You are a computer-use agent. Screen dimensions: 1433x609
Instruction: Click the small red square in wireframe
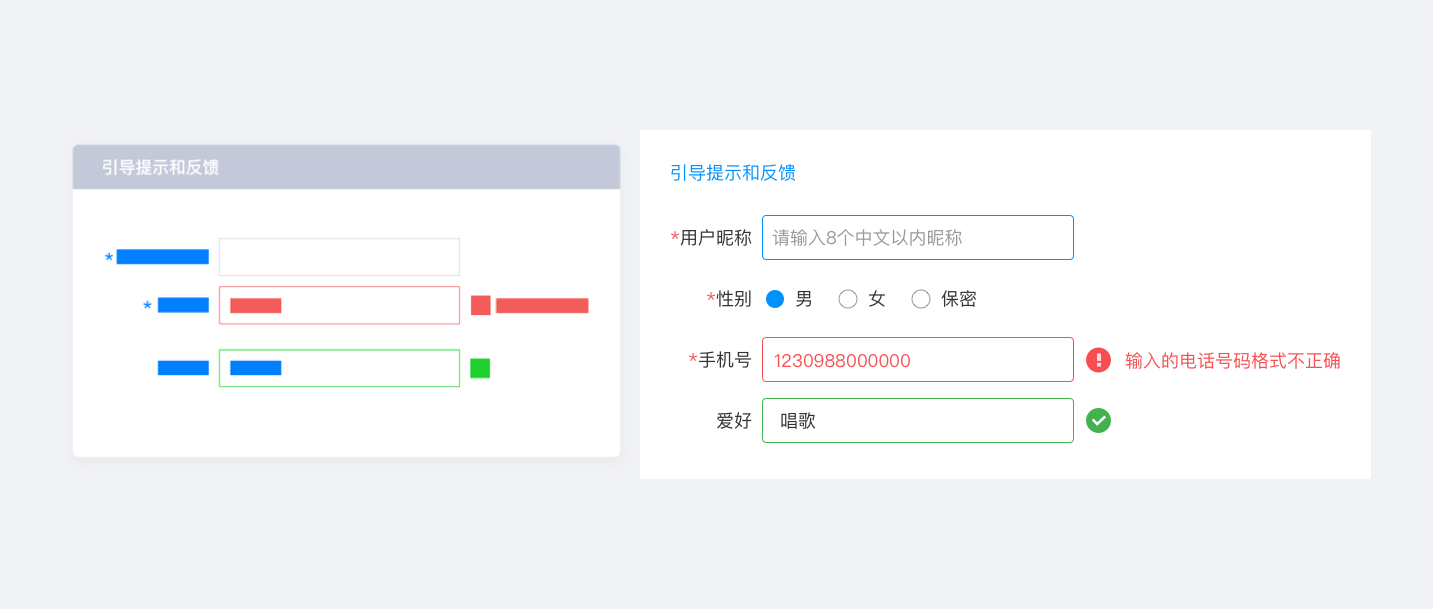[x=480, y=305]
